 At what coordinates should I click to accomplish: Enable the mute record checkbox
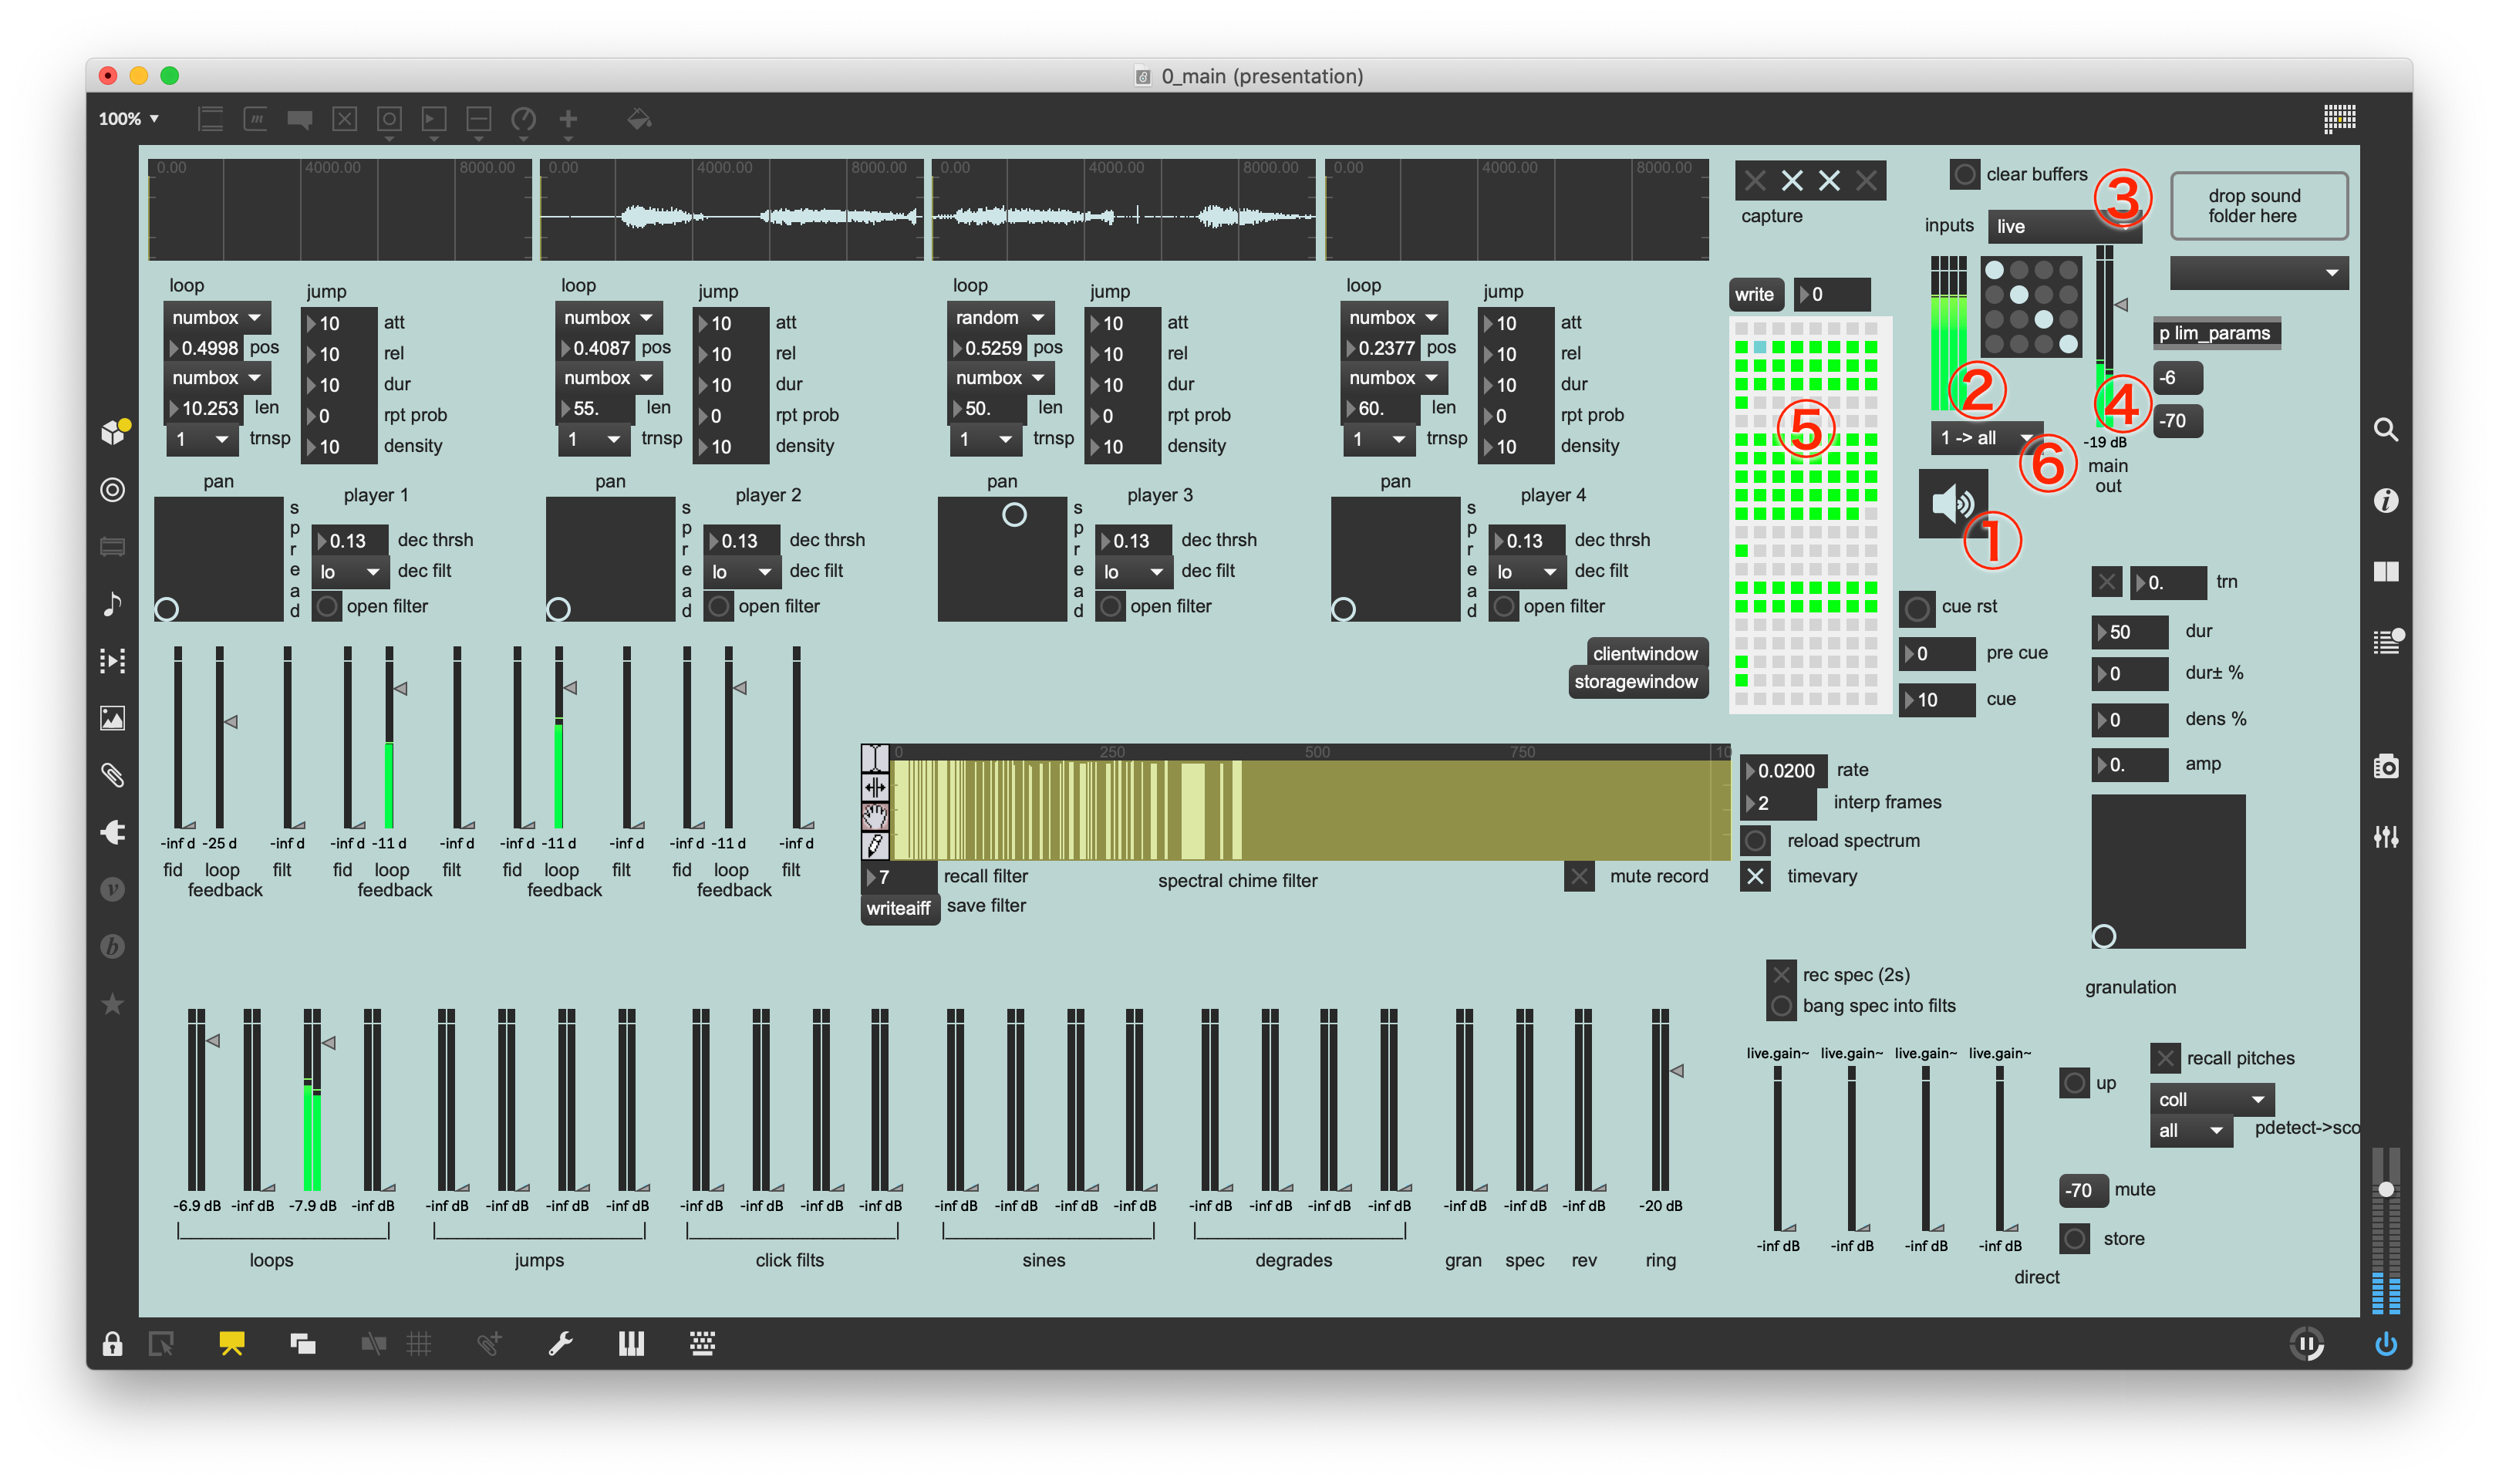click(x=1578, y=877)
